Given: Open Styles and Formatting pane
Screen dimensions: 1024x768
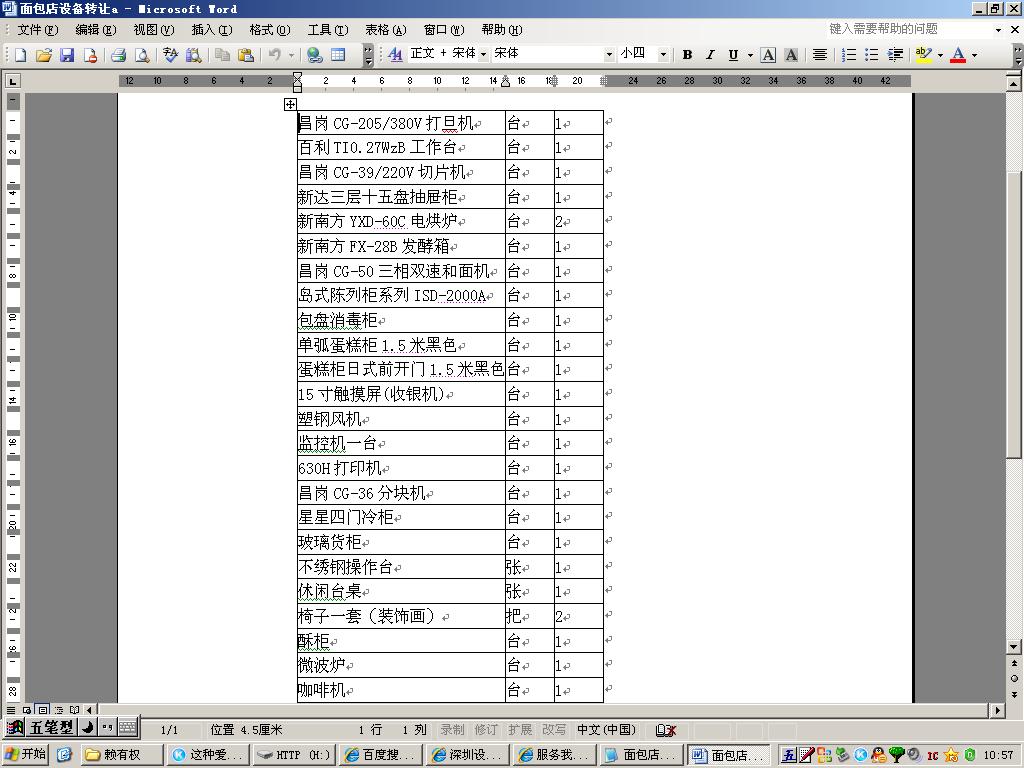Looking at the screenshot, I should tap(395, 55).
